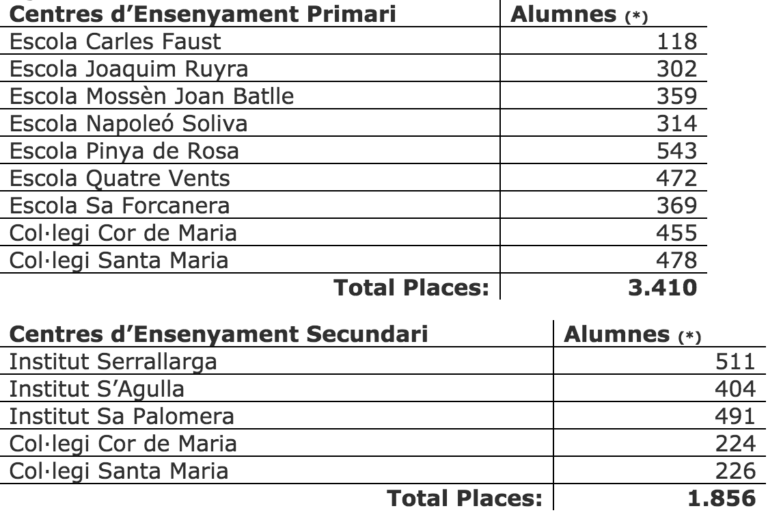Click the Institut S'Agulla entry

97,388
